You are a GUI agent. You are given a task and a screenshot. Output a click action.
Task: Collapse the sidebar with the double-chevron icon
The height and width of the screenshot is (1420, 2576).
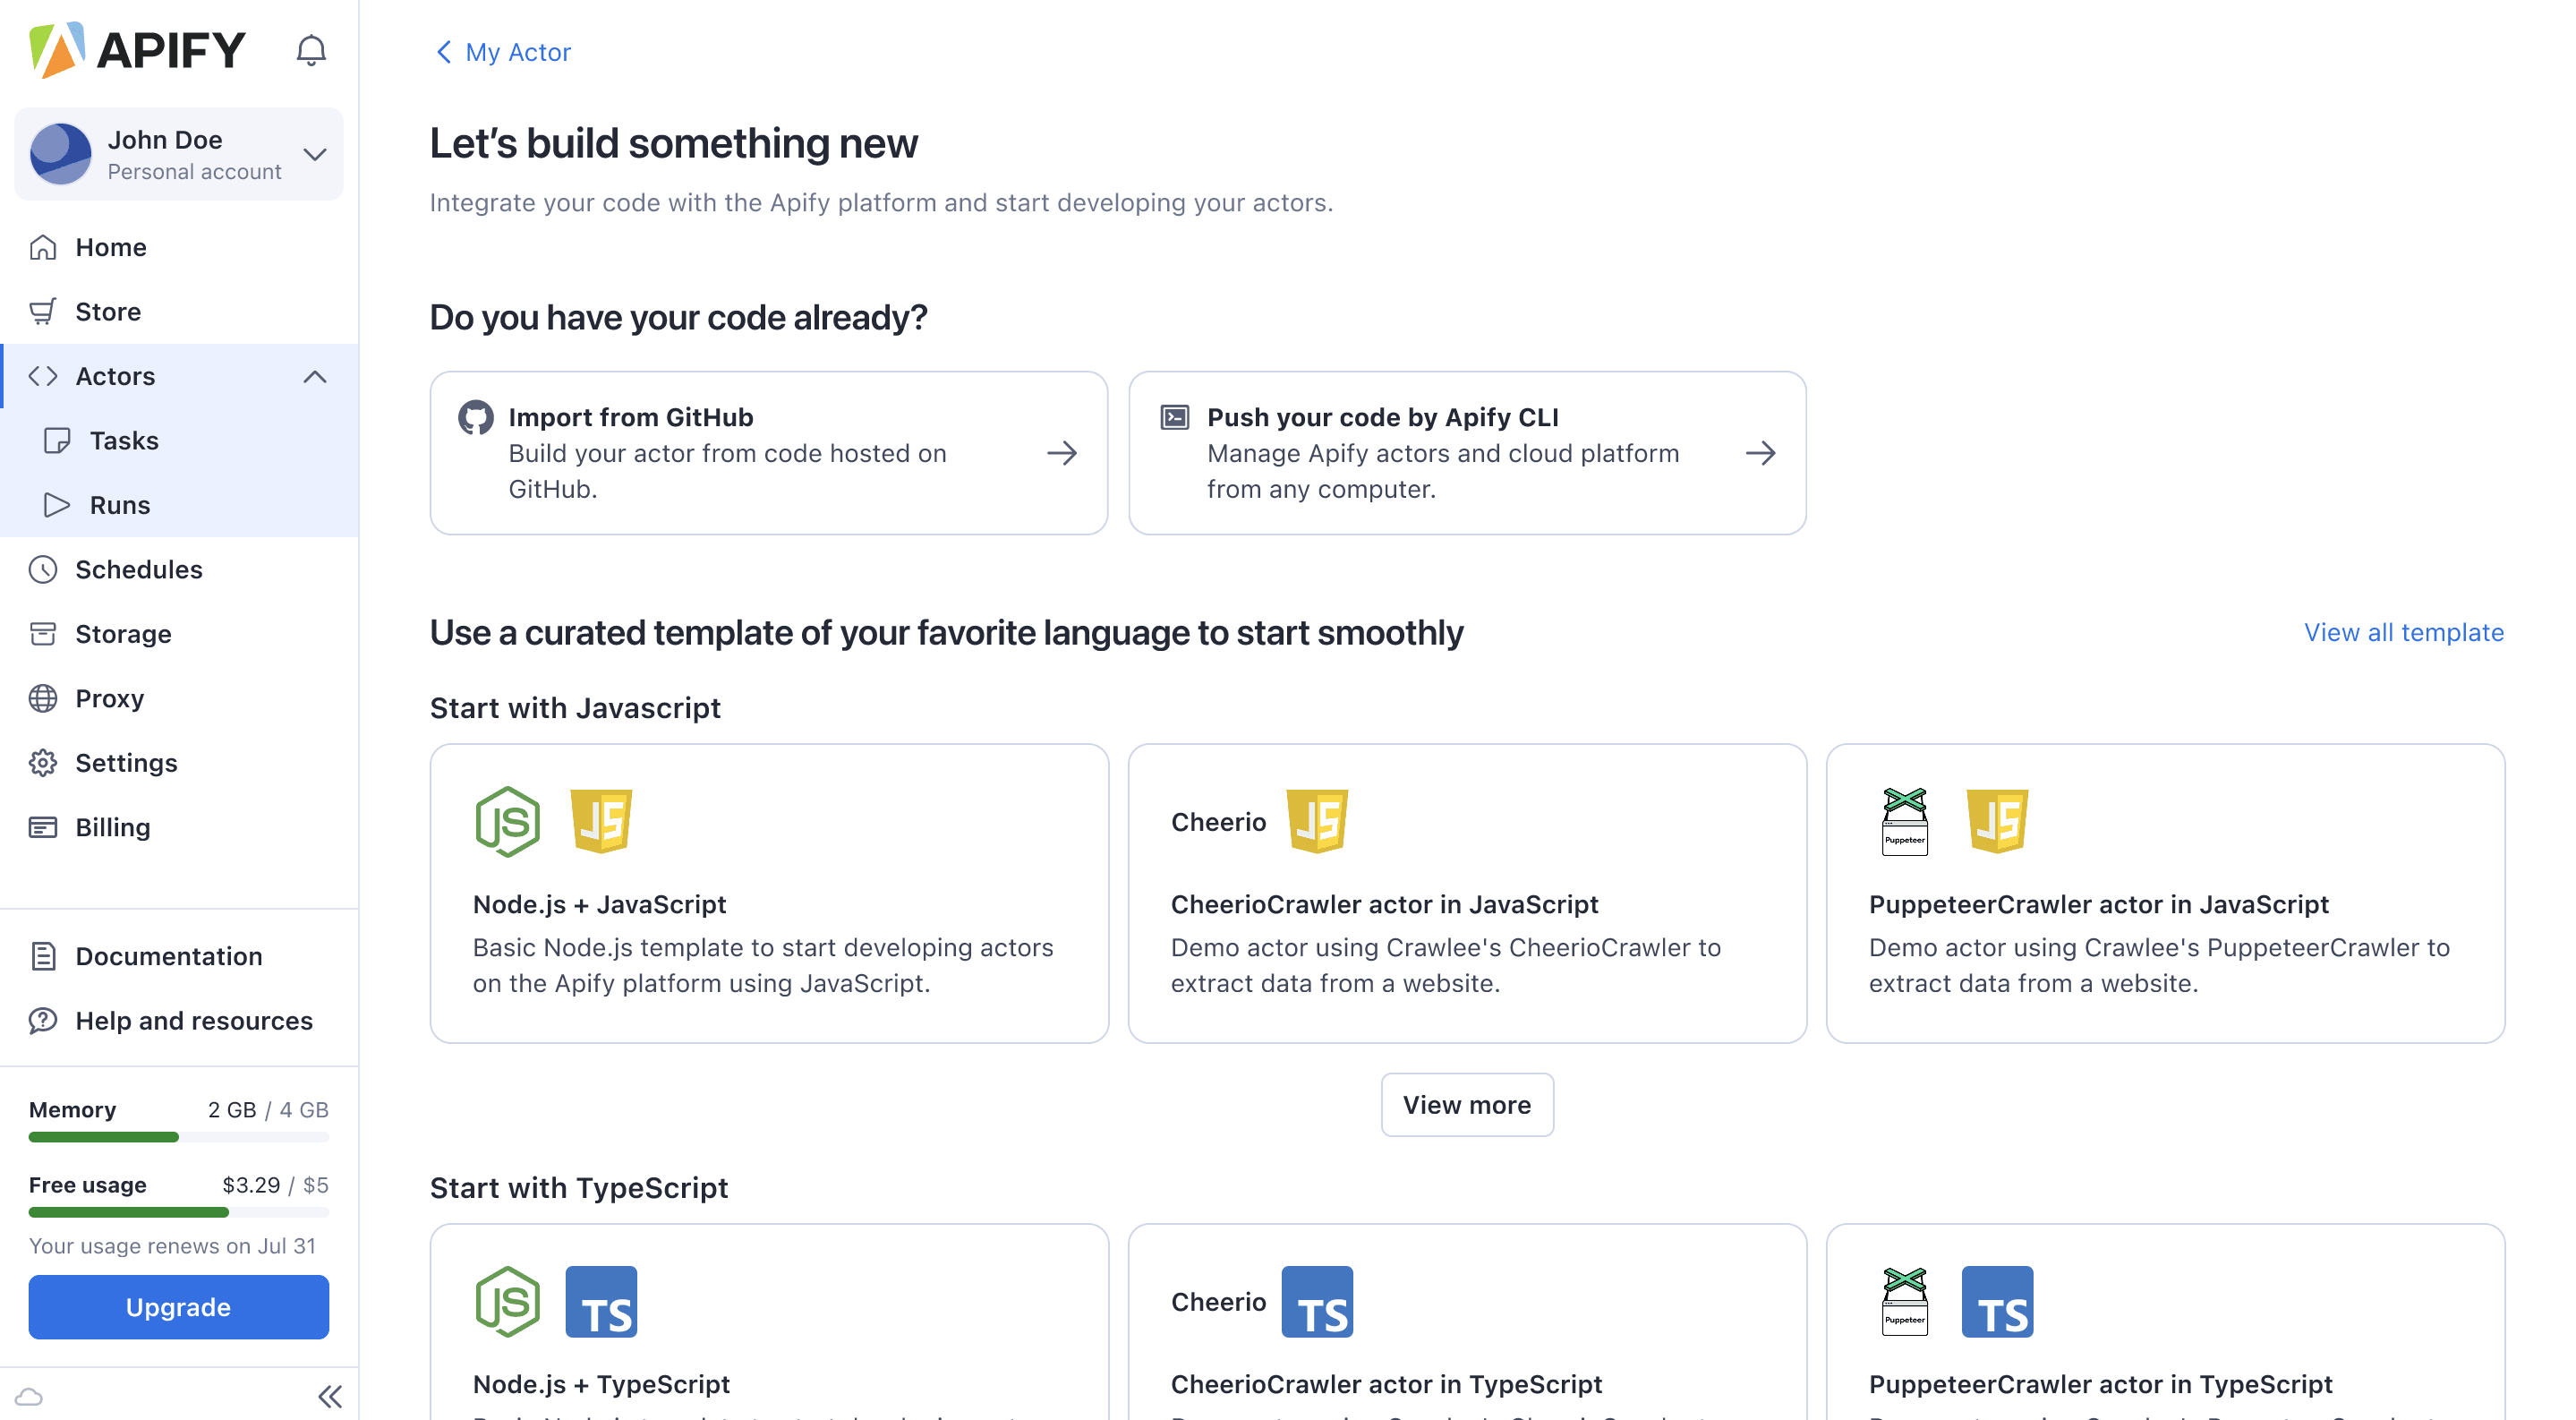pyautogui.click(x=329, y=1396)
